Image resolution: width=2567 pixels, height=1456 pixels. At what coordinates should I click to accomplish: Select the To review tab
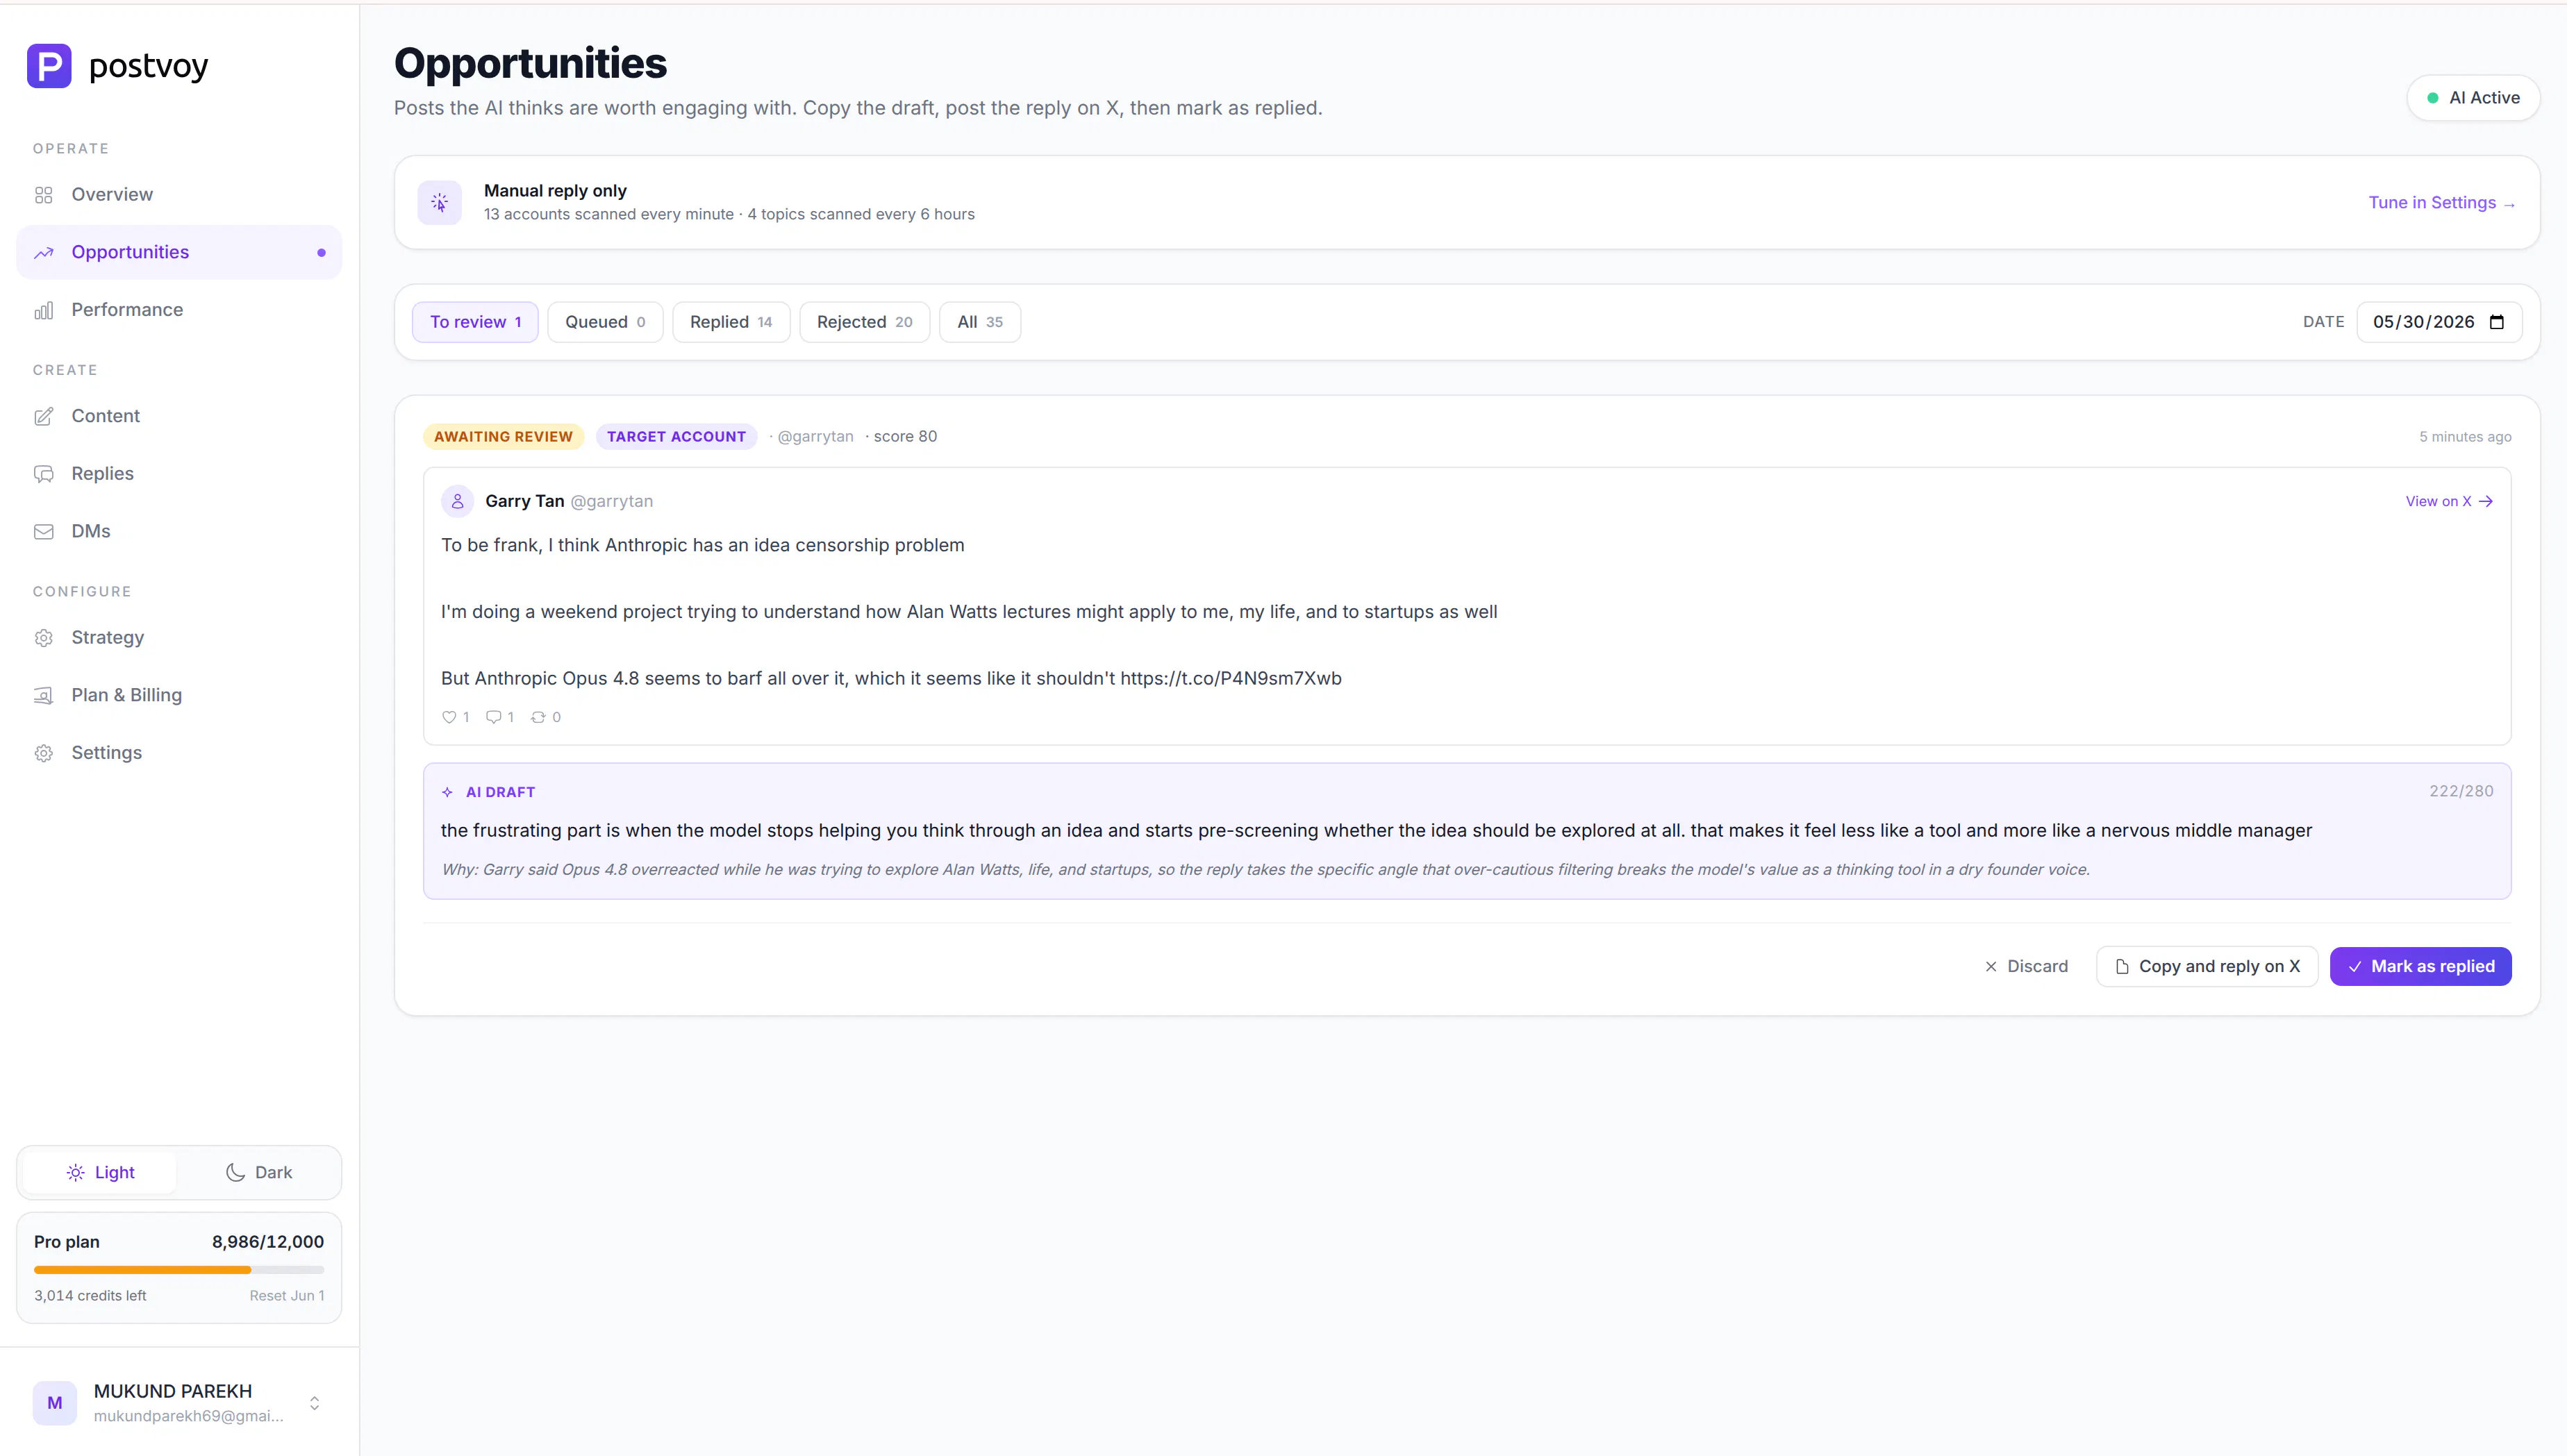(x=475, y=322)
